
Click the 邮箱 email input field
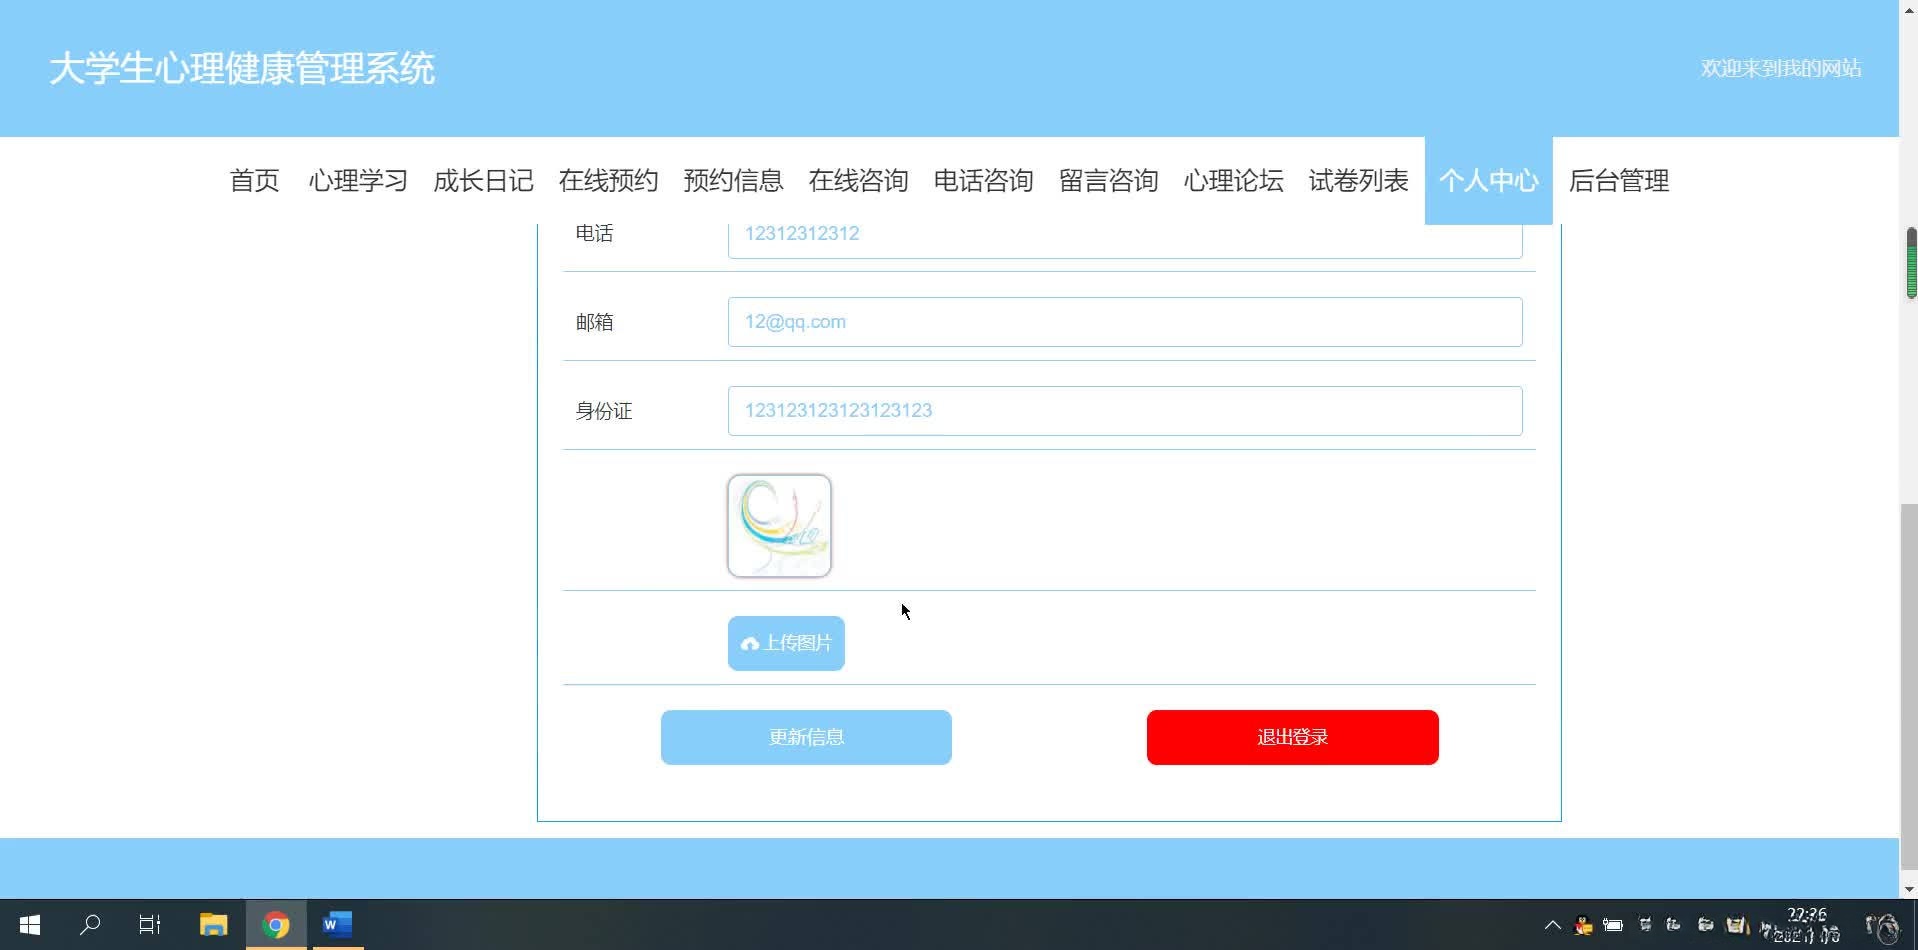(1124, 321)
